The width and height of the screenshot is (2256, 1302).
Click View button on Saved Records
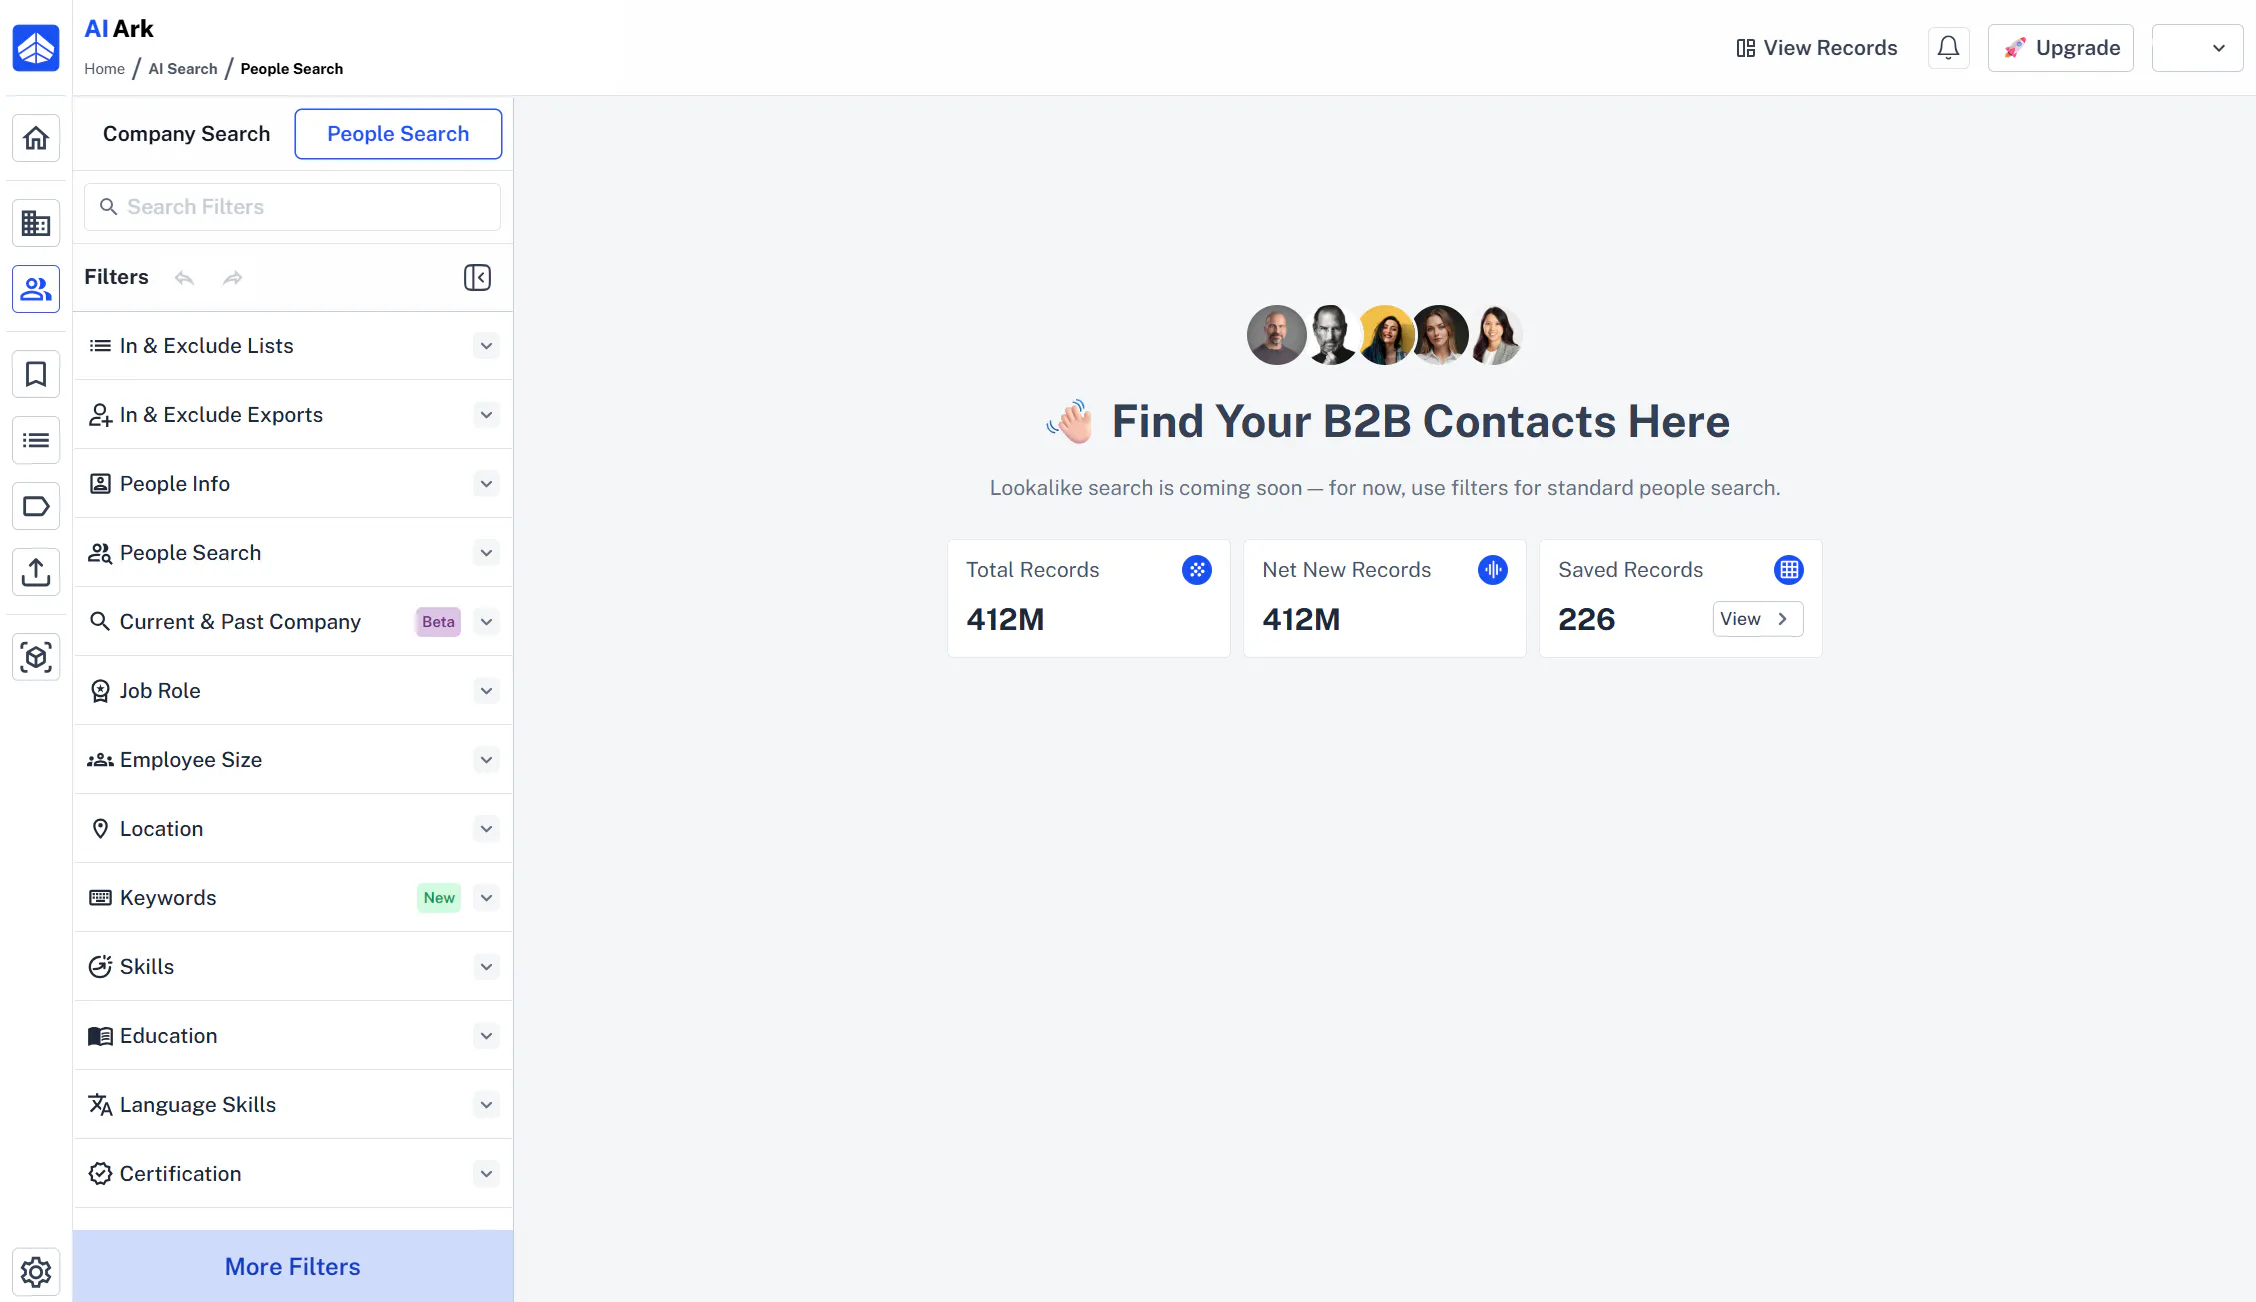1758,619
